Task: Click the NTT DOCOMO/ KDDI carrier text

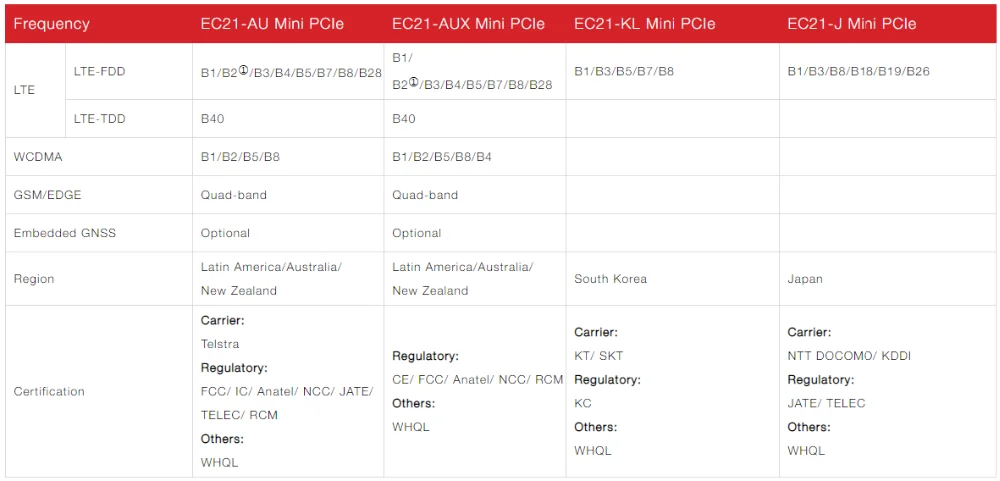Action: [849, 356]
